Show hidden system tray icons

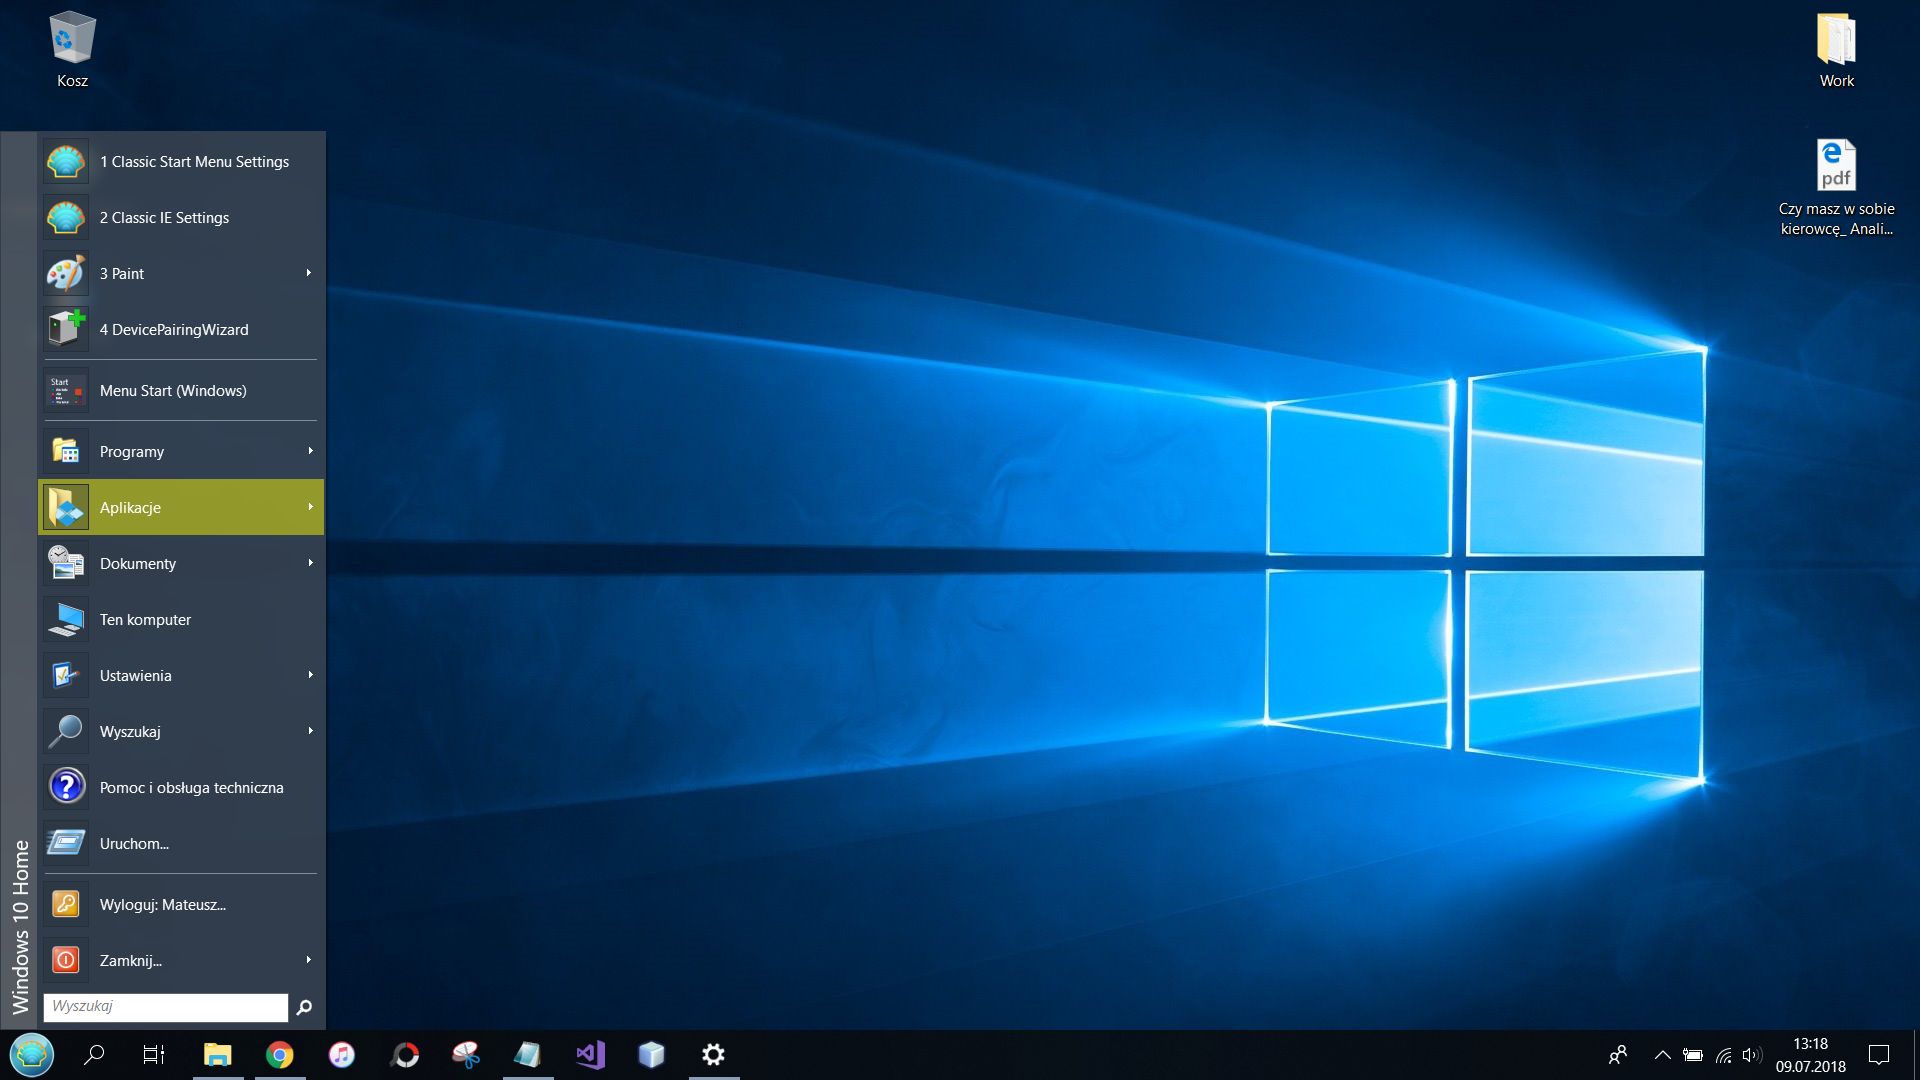(1662, 1055)
